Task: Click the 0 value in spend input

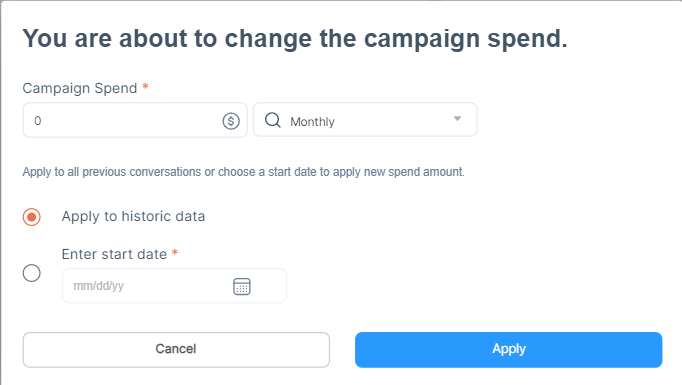Action: [x=38, y=121]
